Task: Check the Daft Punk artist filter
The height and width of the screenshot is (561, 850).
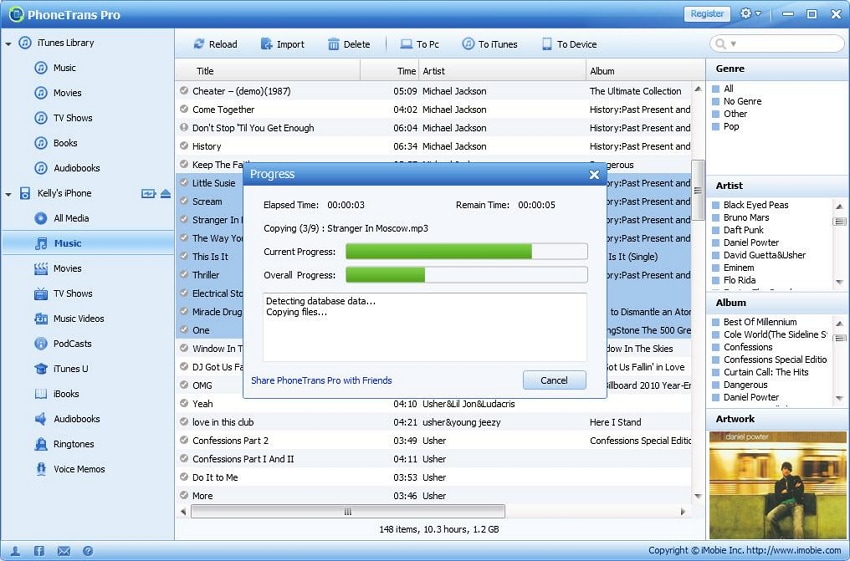Action: point(716,230)
